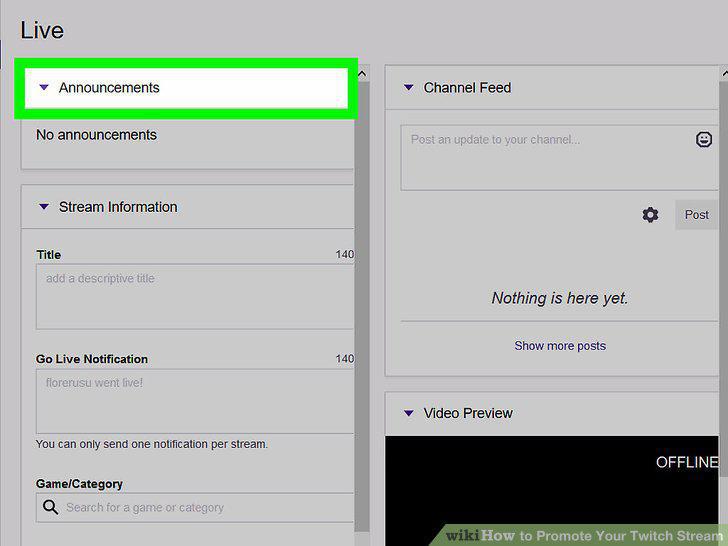Viewport: 728px width, 546px height.
Task: Click the Announcements header text
Action: (109, 88)
